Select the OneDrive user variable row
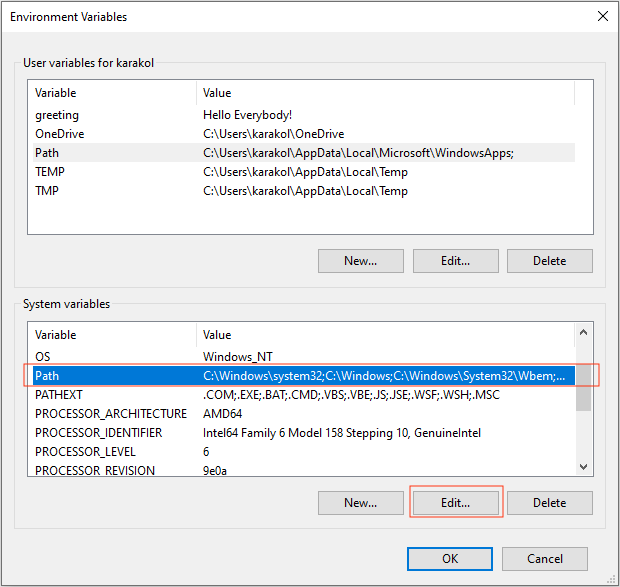 [x=304, y=134]
